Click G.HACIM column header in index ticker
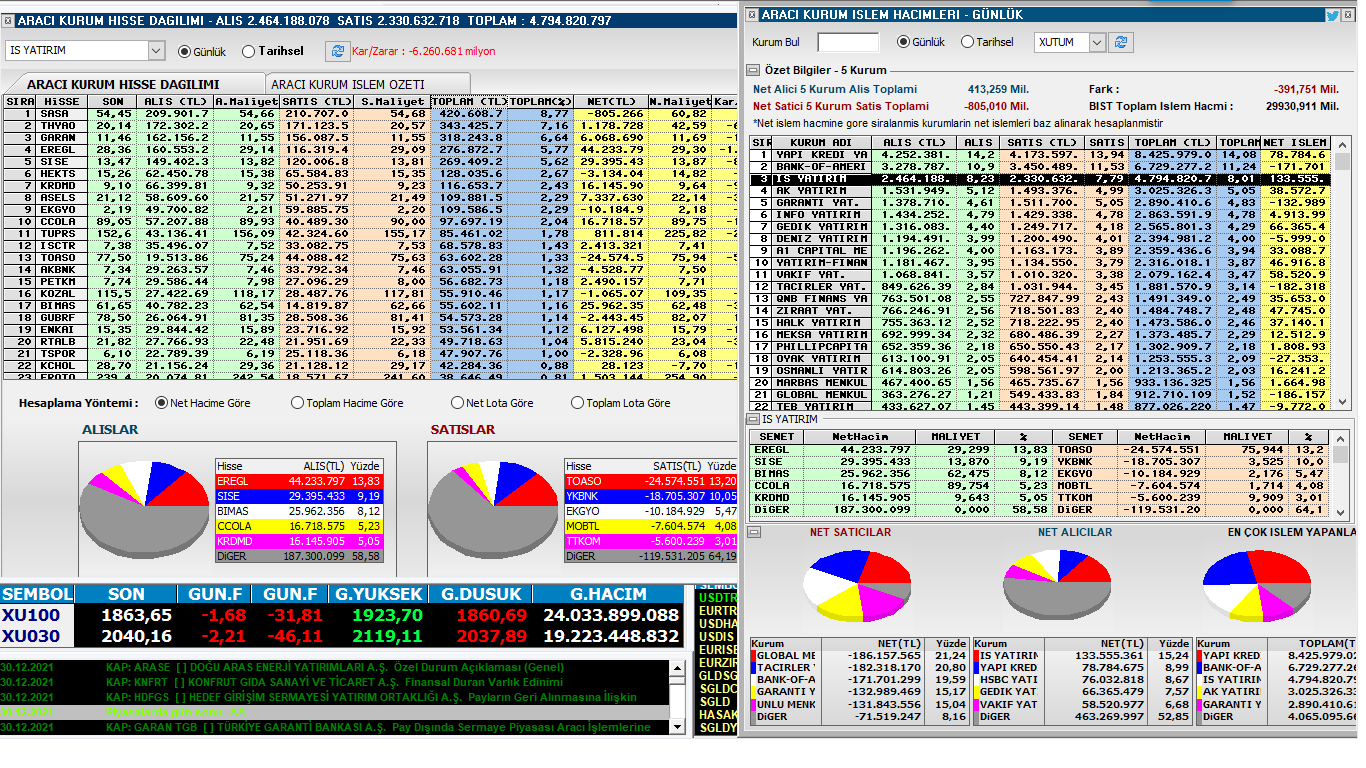 pos(610,594)
